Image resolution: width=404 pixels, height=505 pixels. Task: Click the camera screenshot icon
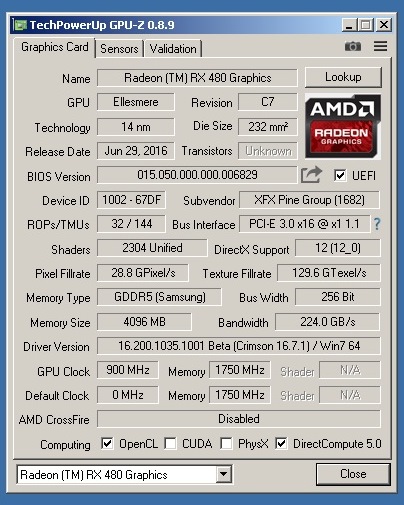coord(353,46)
